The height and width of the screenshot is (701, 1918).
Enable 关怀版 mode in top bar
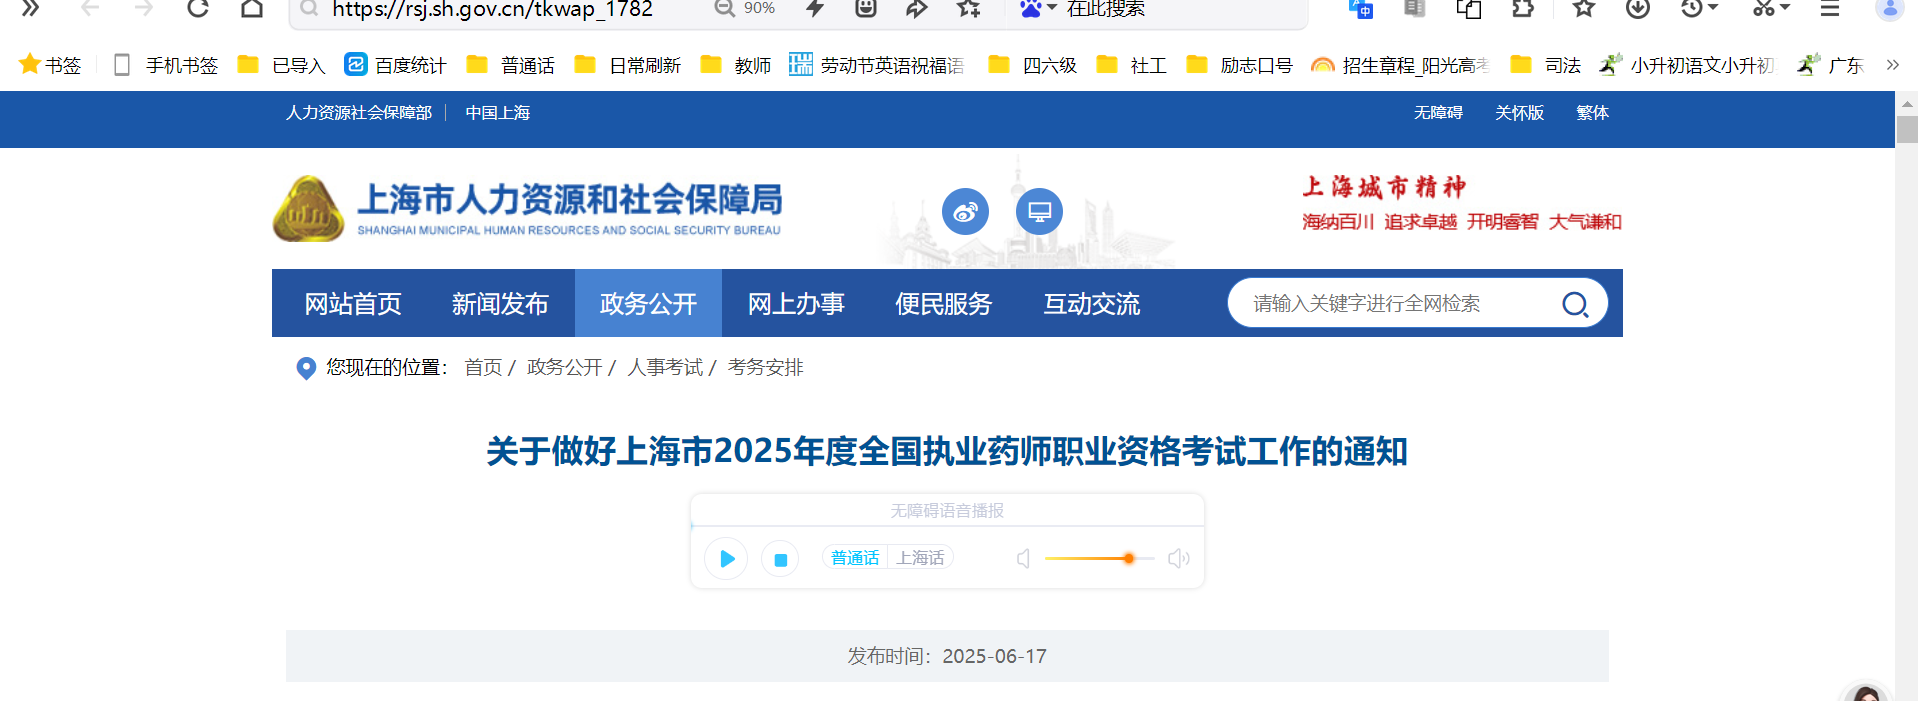tap(1519, 113)
